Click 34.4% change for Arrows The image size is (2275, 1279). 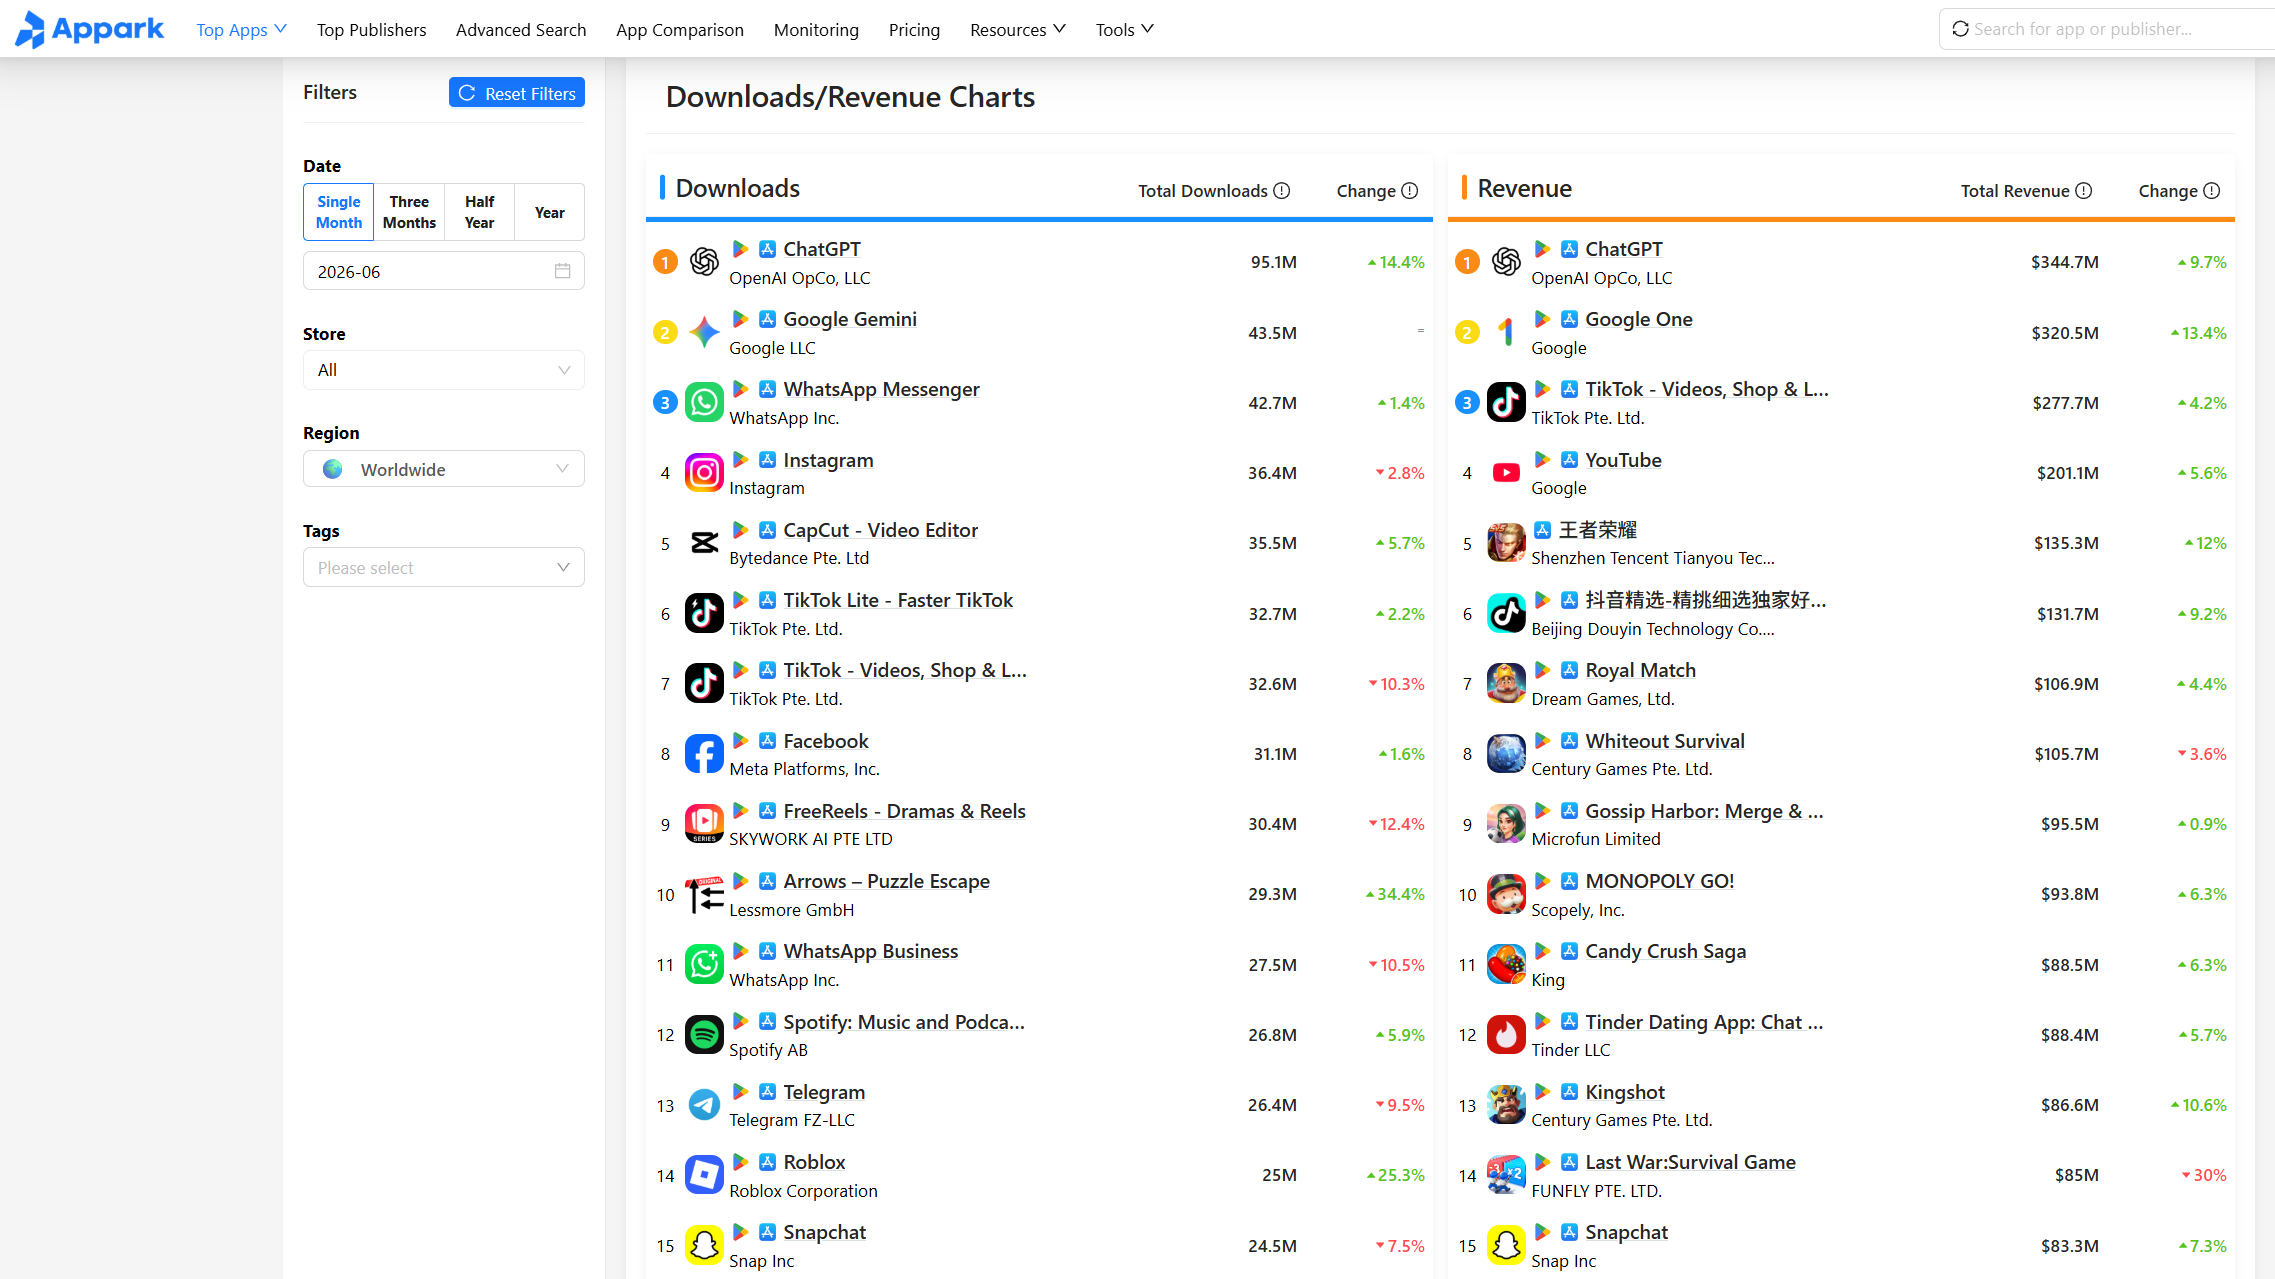click(1395, 894)
